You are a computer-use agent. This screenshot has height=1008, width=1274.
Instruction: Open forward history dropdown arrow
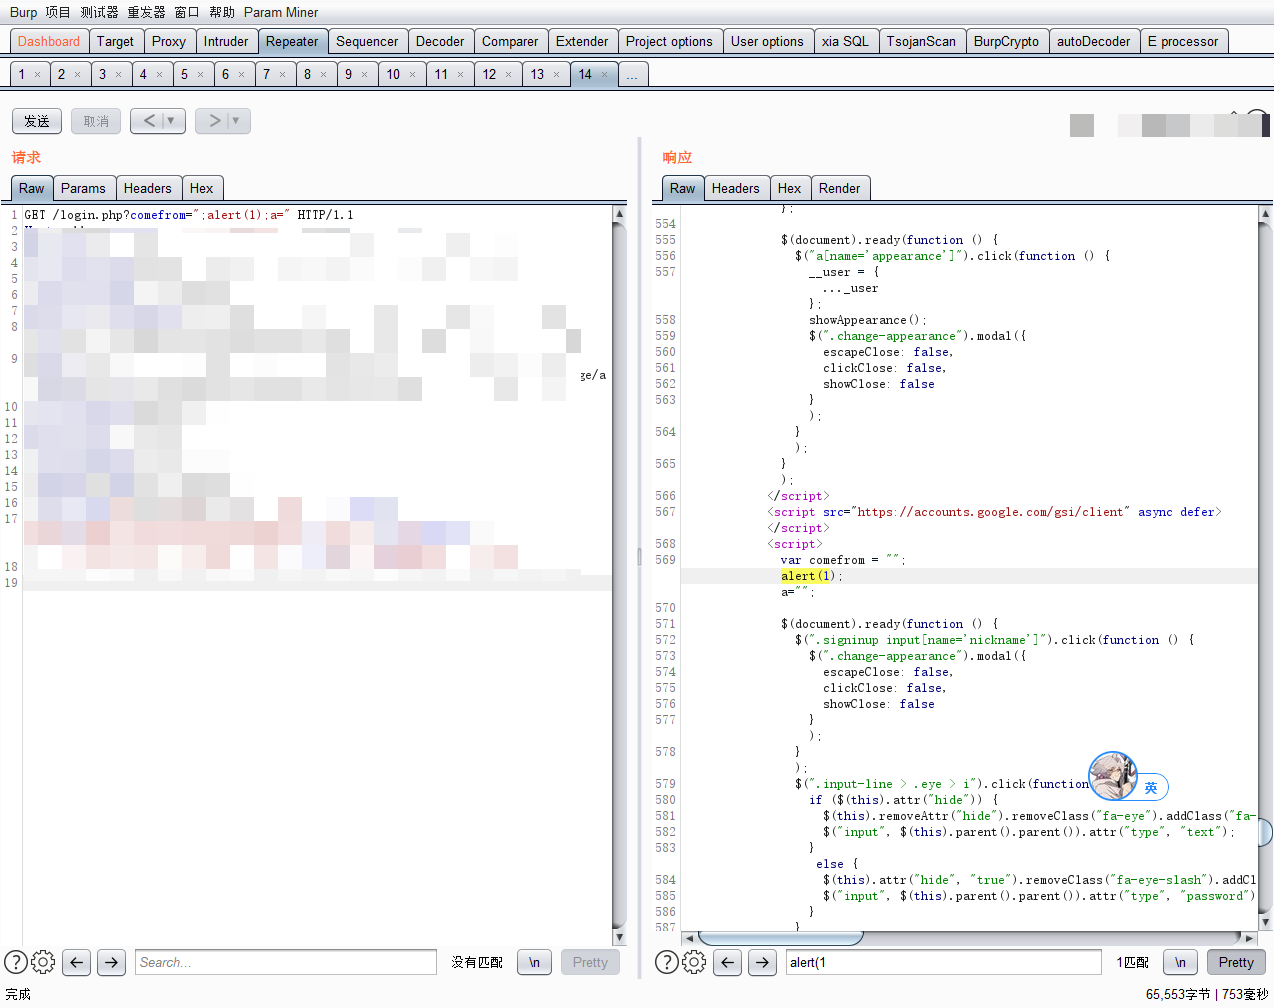pyautogui.click(x=236, y=121)
